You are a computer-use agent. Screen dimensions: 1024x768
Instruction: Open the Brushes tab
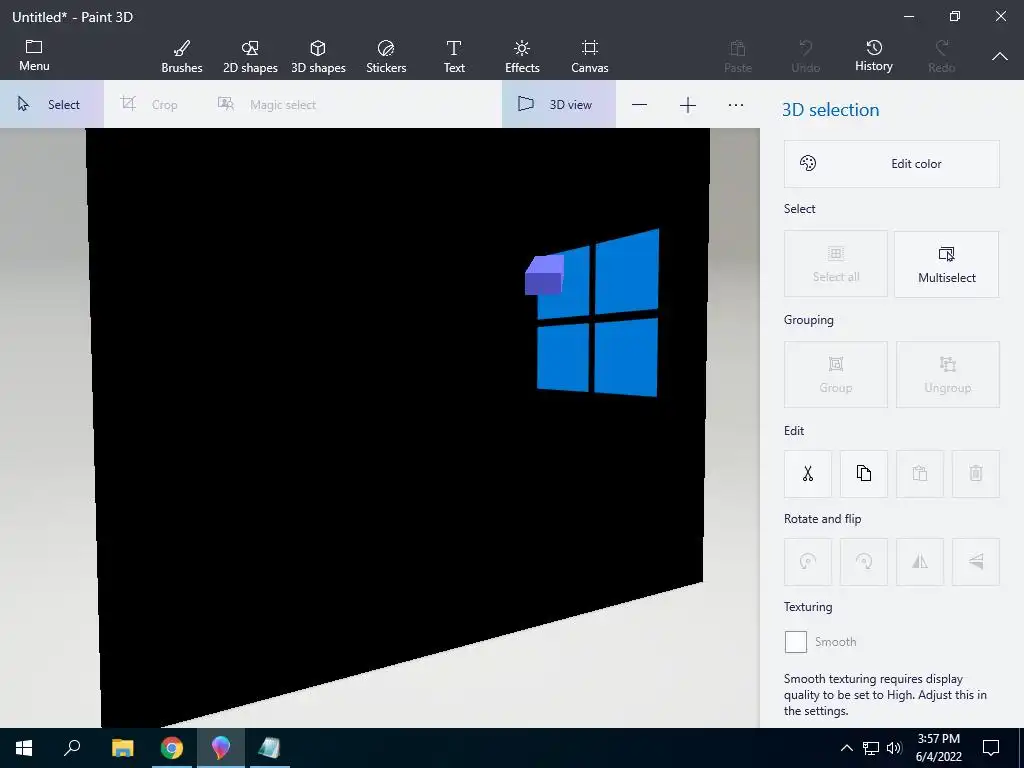click(182, 56)
